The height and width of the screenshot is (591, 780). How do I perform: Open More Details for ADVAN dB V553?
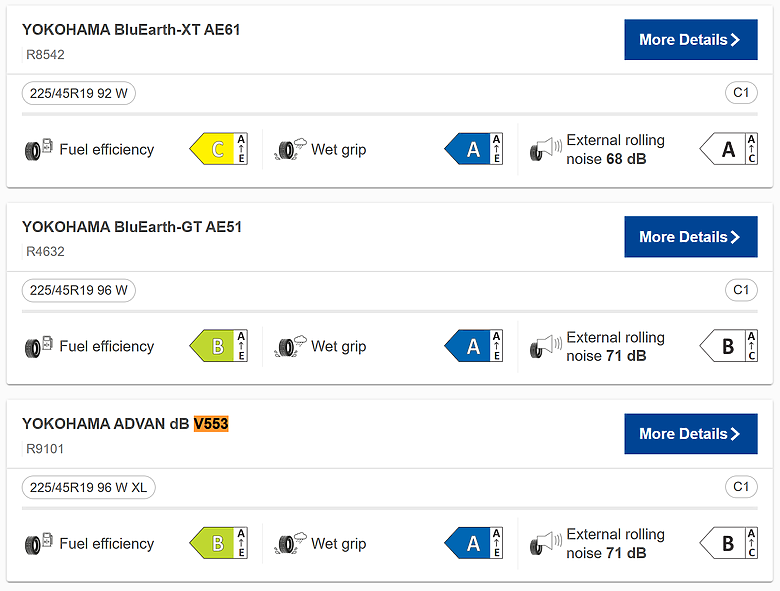pos(690,434)
